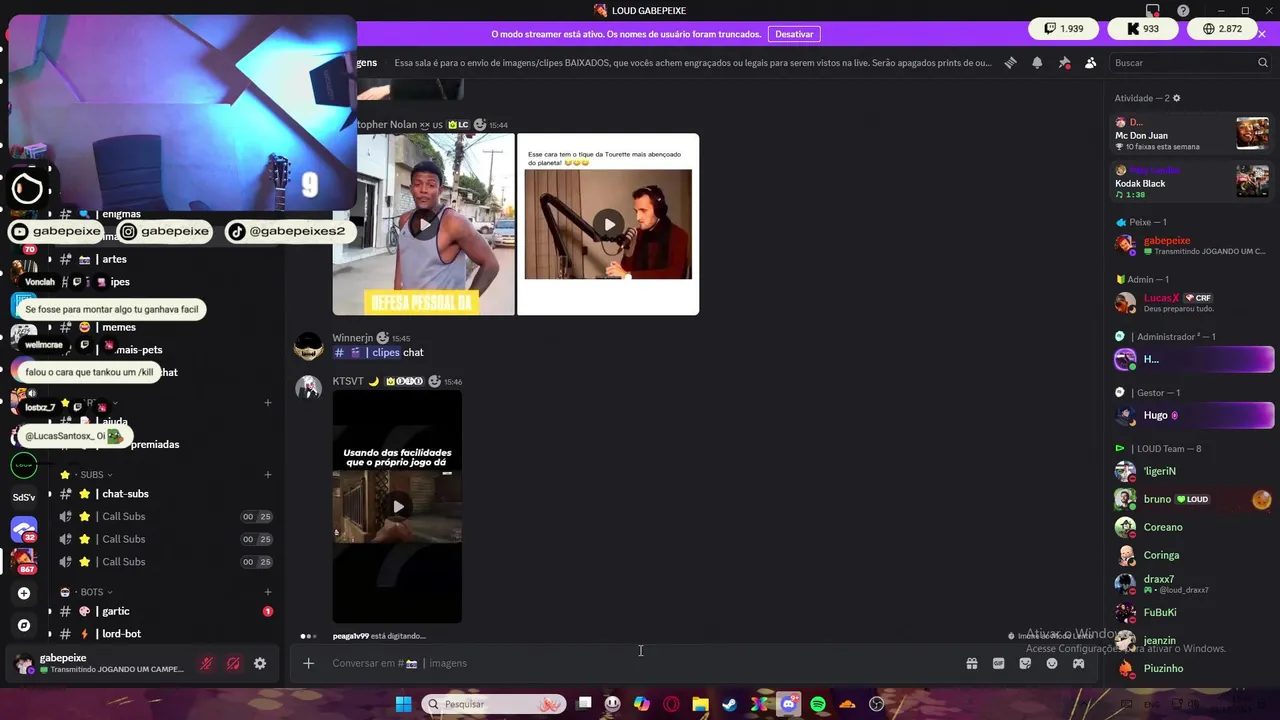Open Atividade settings gear
Screen dimensions: 1280x720
[1176, 98]
